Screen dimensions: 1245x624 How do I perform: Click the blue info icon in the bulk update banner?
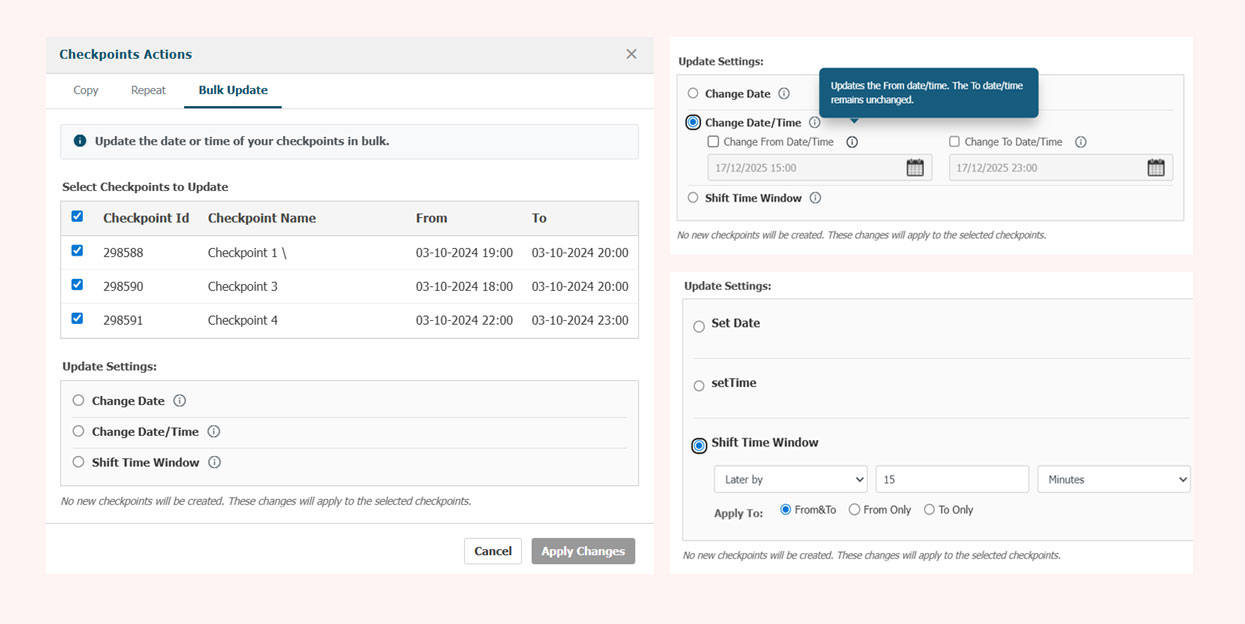pos(79,142)
